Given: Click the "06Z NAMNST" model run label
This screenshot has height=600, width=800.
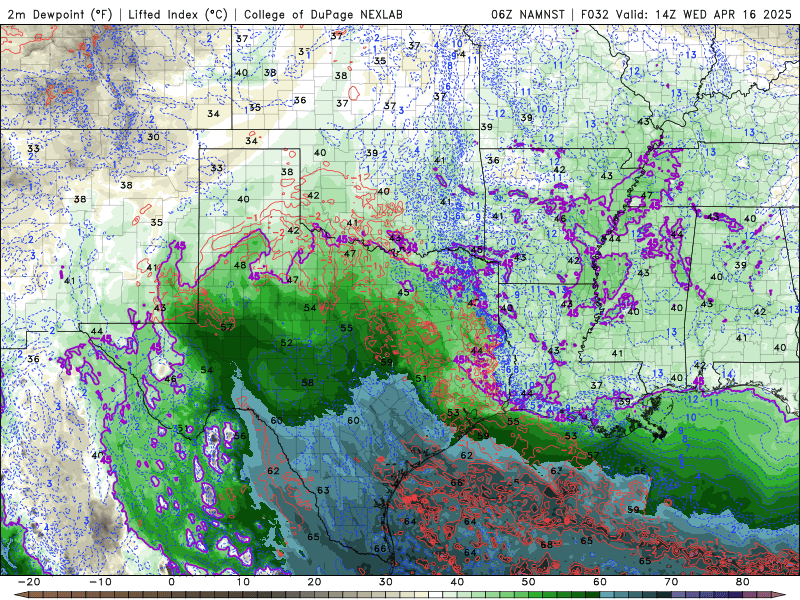Looking at the screenshot, I should coord(528,15).
